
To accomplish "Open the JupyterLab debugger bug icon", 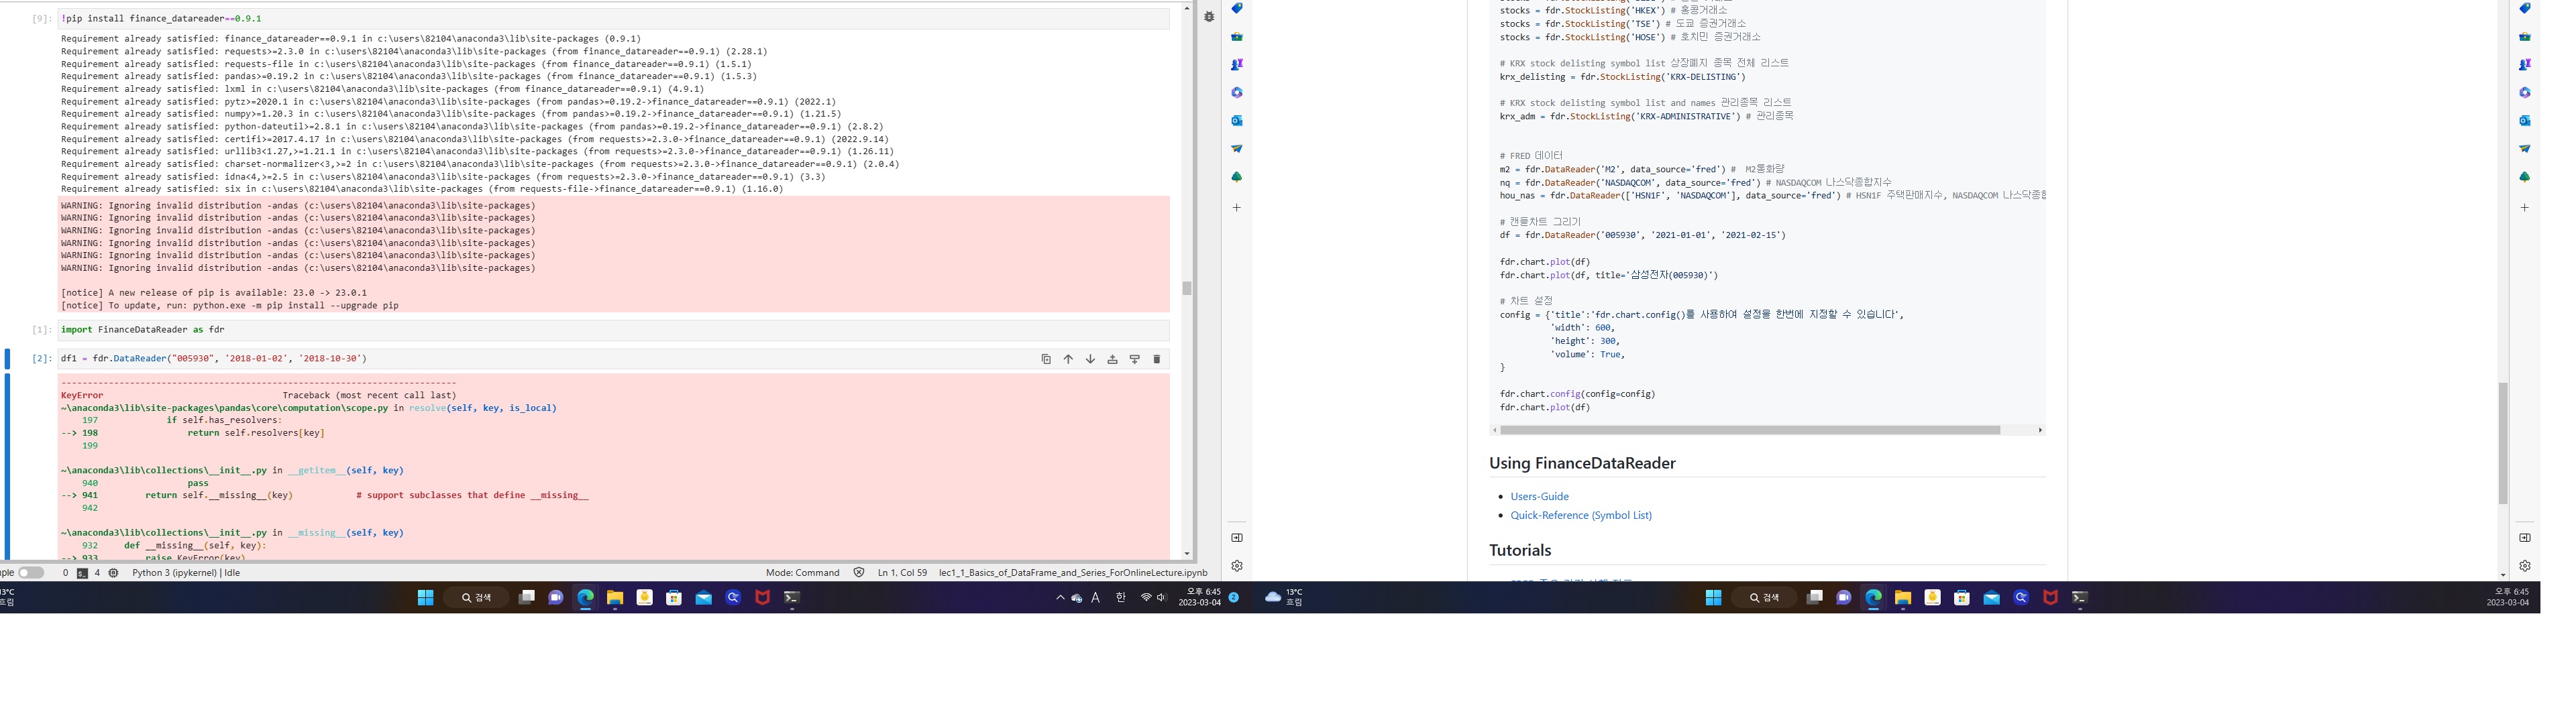I will point(1209,17).
